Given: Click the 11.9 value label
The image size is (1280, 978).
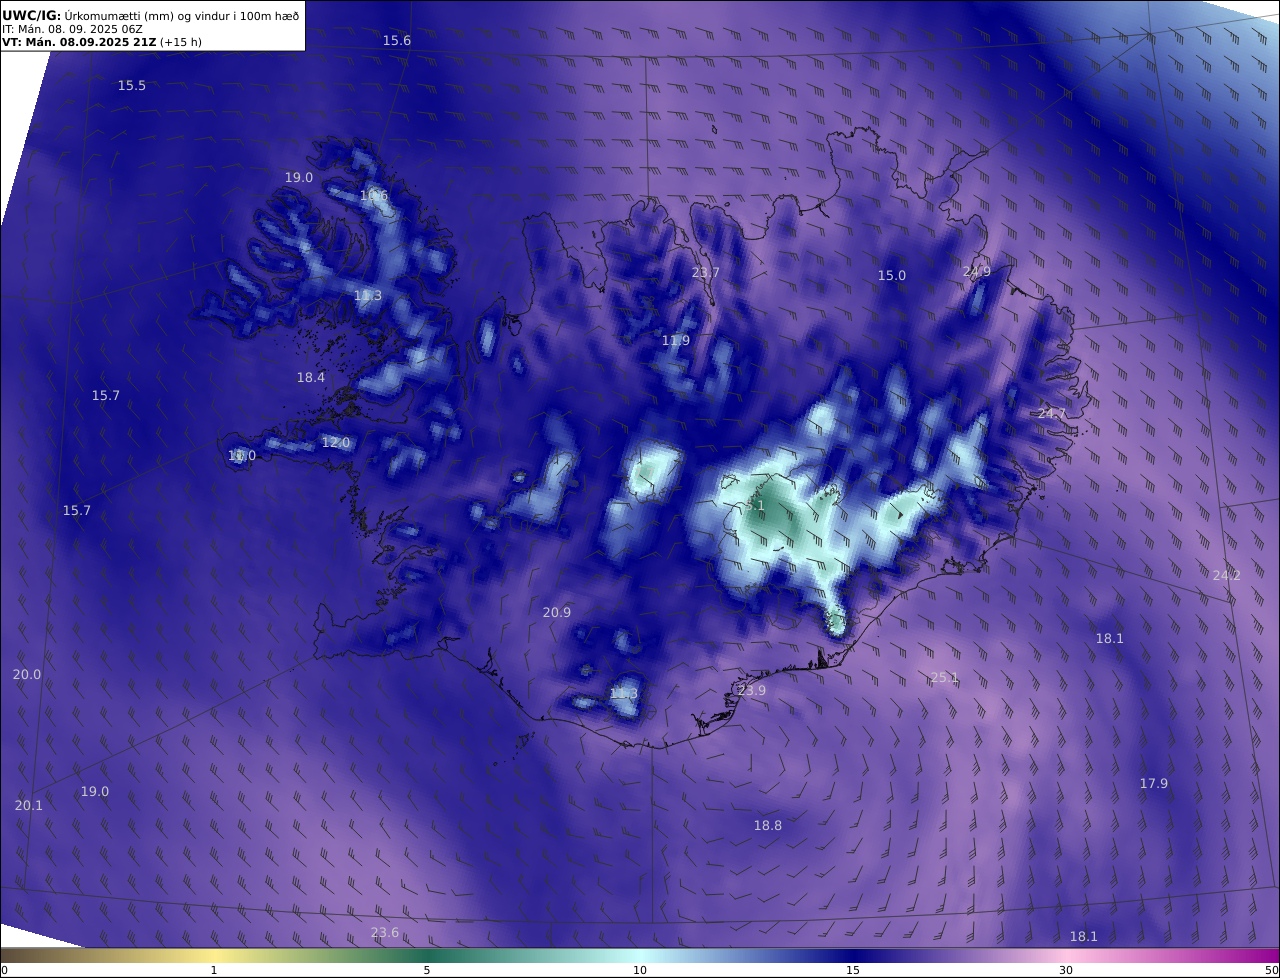Looking at the screenshot, I should point(676,341).
